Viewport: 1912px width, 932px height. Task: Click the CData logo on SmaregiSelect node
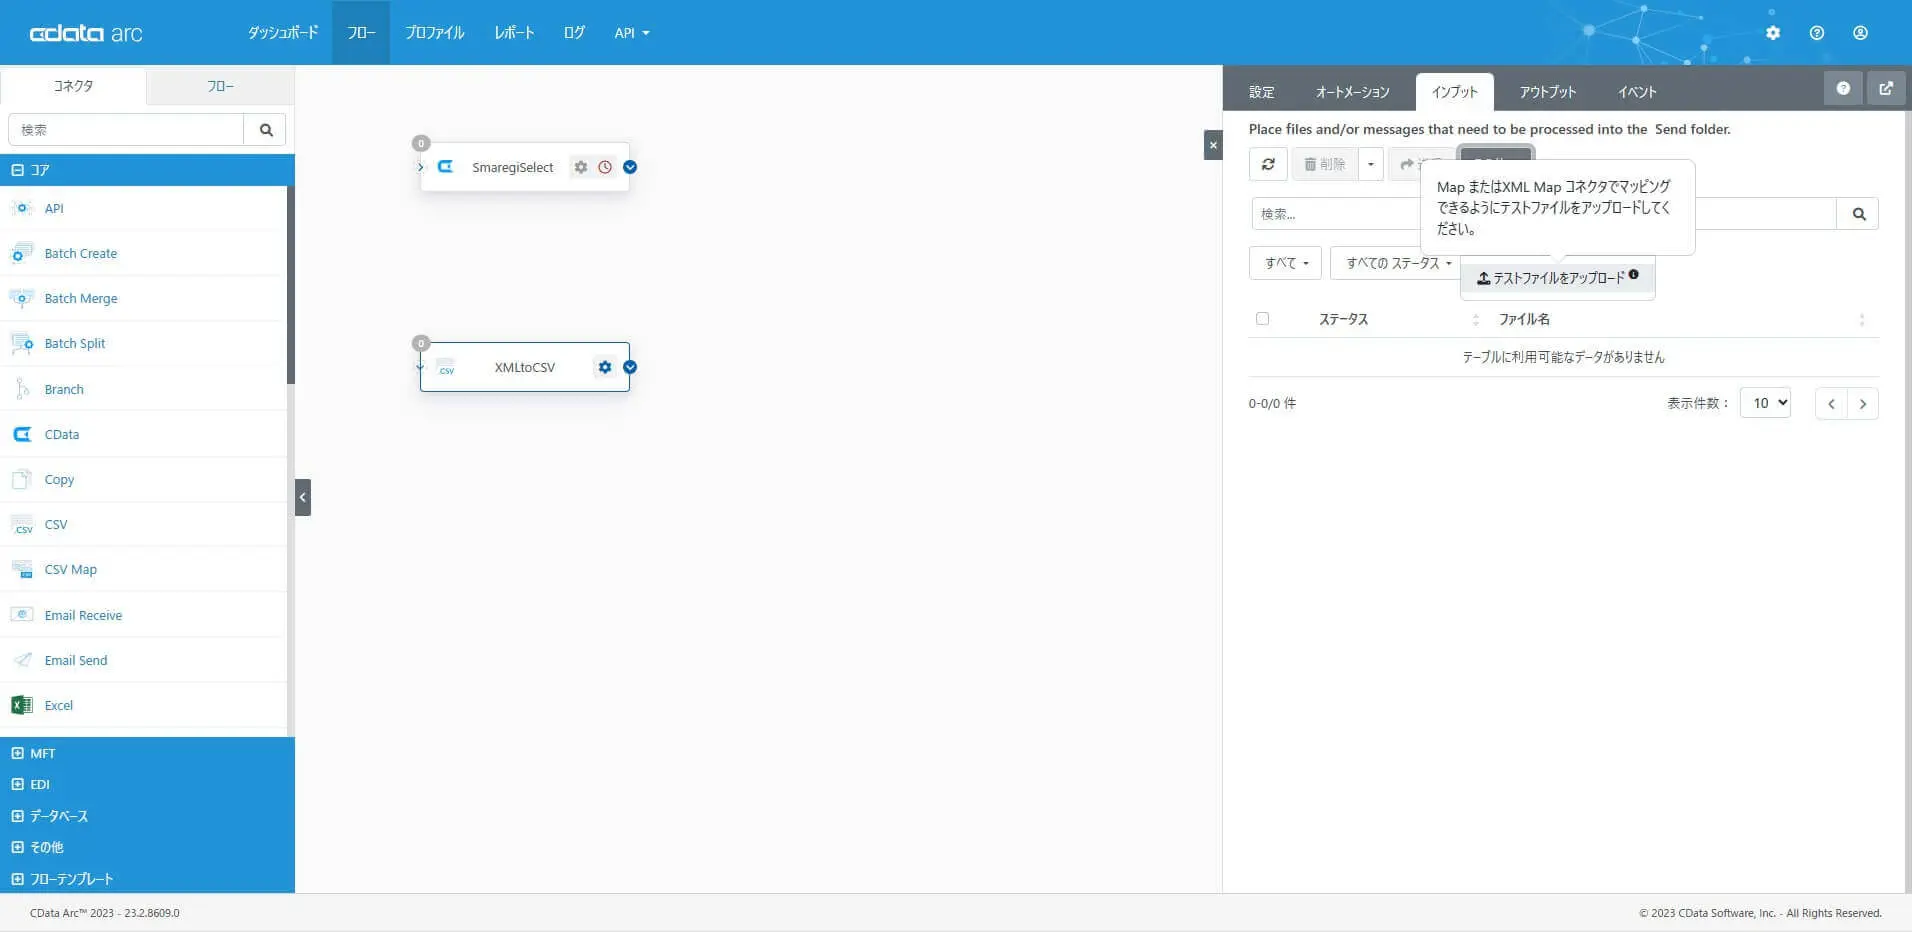(x=446, y=167)
